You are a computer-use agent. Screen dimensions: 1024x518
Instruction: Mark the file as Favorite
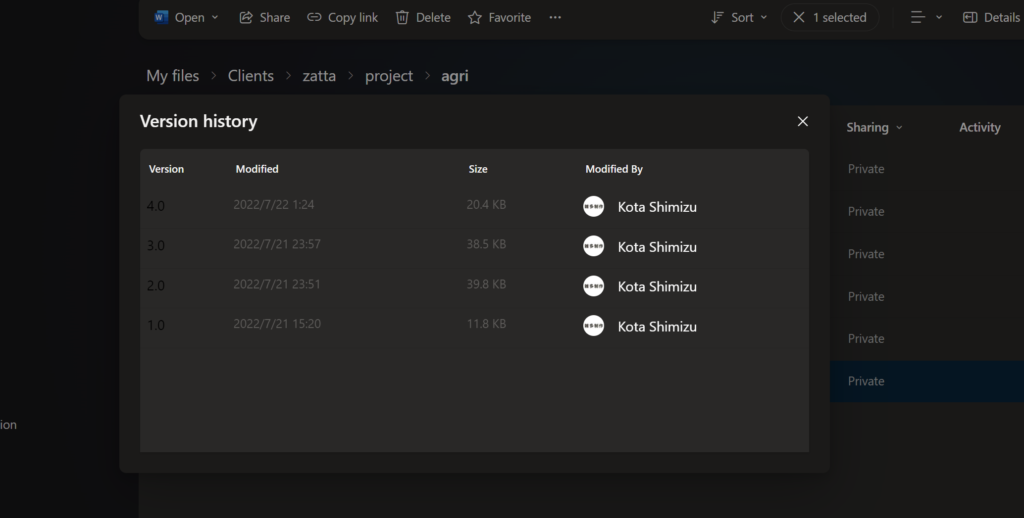(x=499, y=17)
